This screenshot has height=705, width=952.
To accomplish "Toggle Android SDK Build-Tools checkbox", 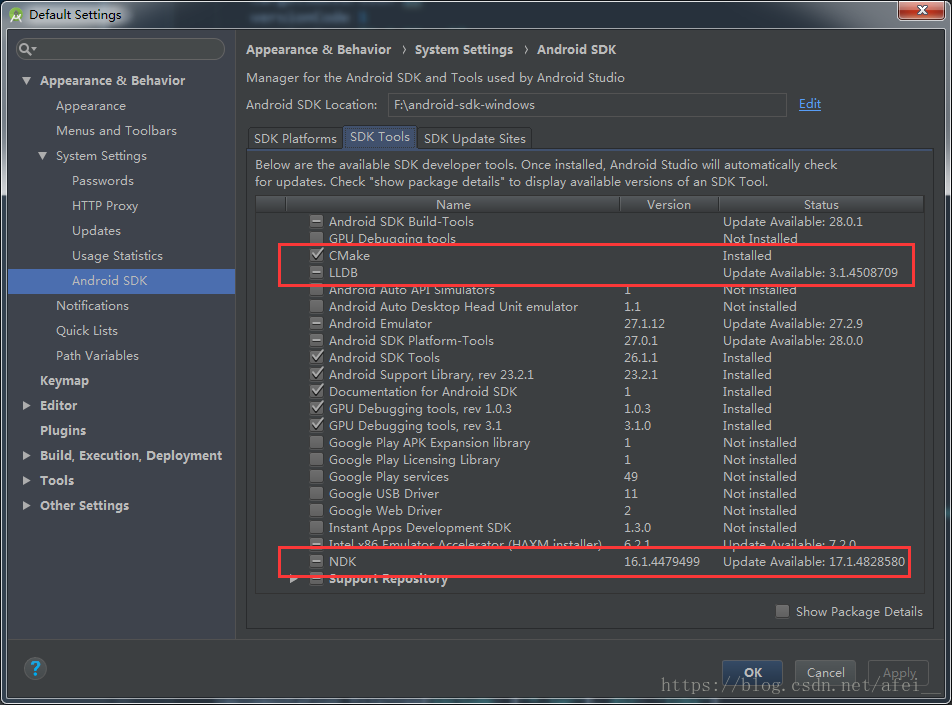I will coord(316,222).
